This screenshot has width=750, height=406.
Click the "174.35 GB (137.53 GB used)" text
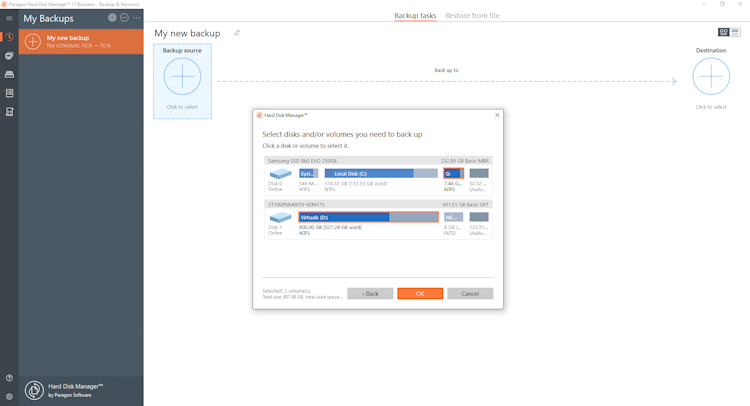tap(356, 184)
